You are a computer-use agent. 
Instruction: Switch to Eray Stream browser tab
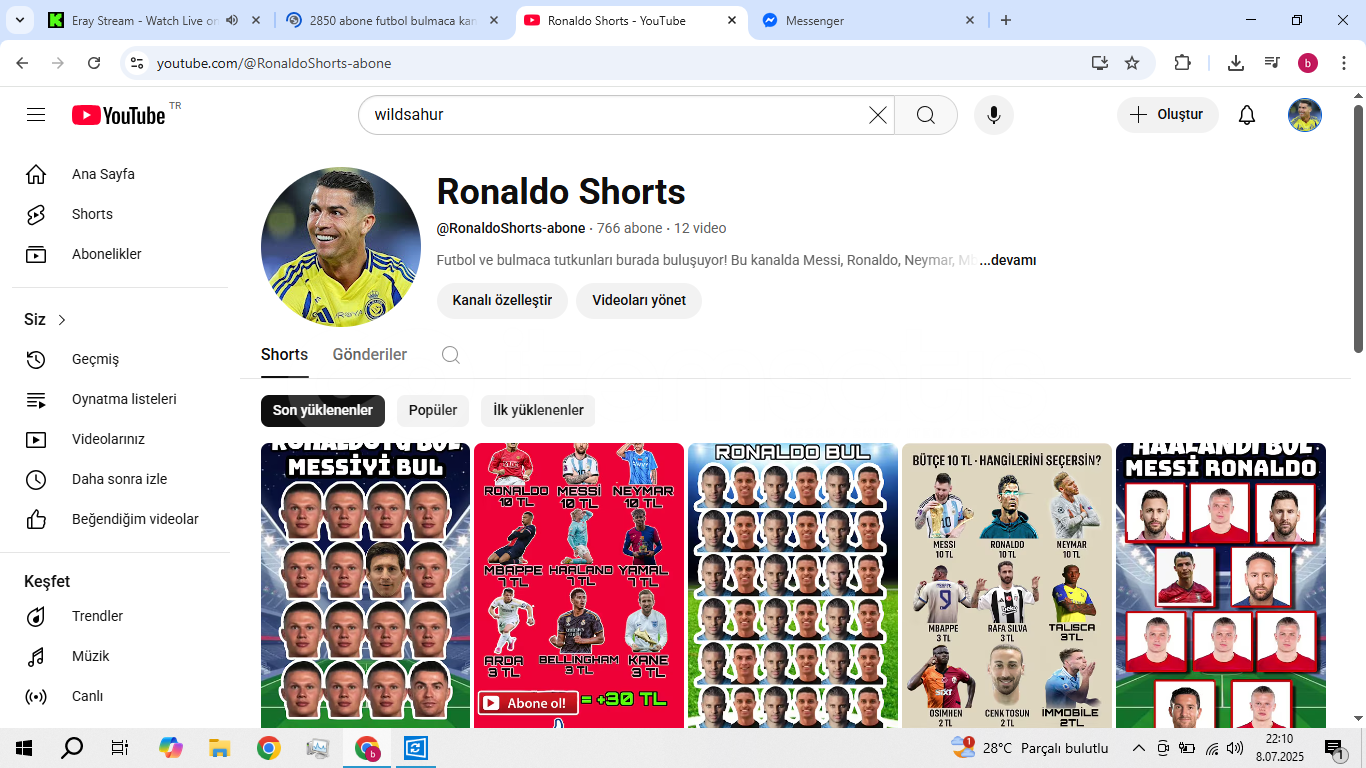click(144, 20)
